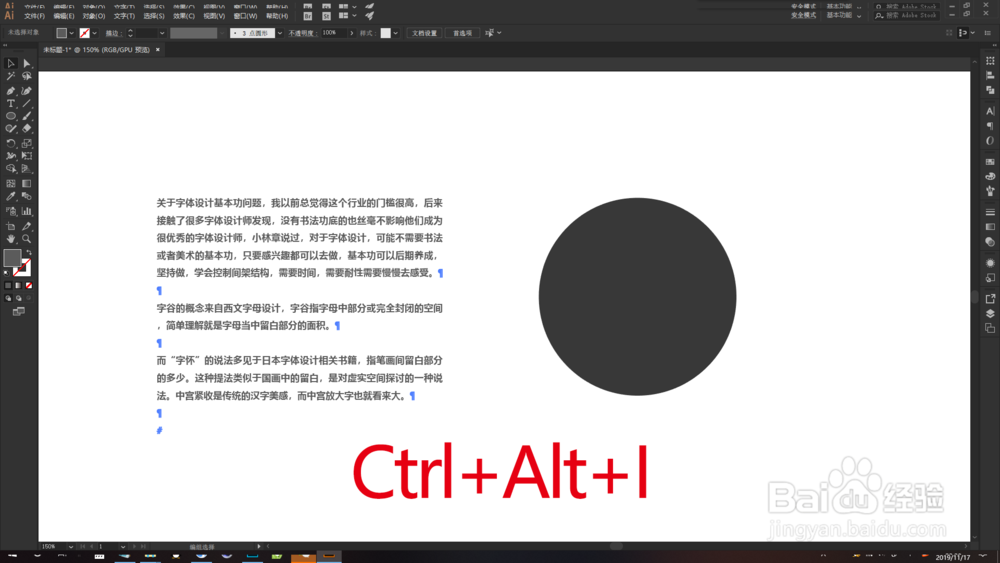Image resolution: width=1000 pixels, height=563 pixels.
Task: Select the Ellipse tool
Action: 11,116
